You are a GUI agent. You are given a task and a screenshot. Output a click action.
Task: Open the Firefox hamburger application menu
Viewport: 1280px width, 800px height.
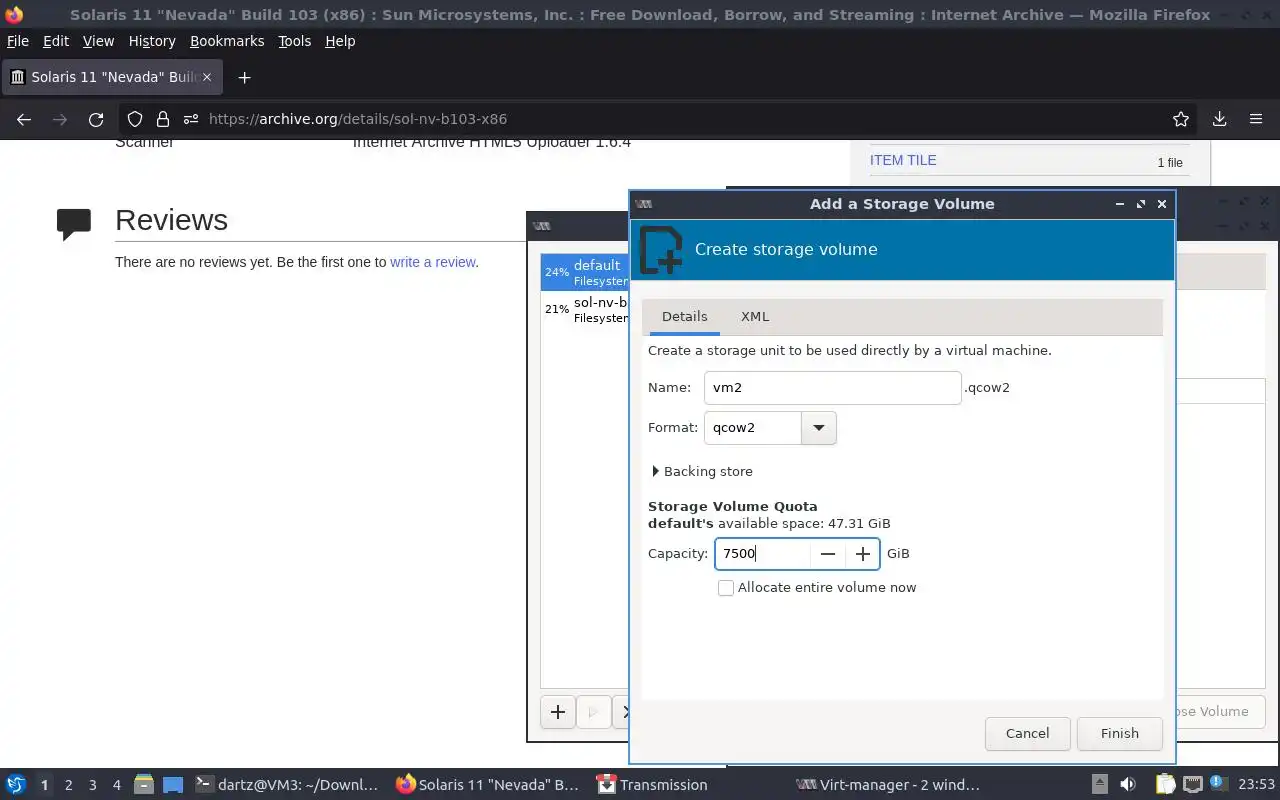(x=1256, y=119)
